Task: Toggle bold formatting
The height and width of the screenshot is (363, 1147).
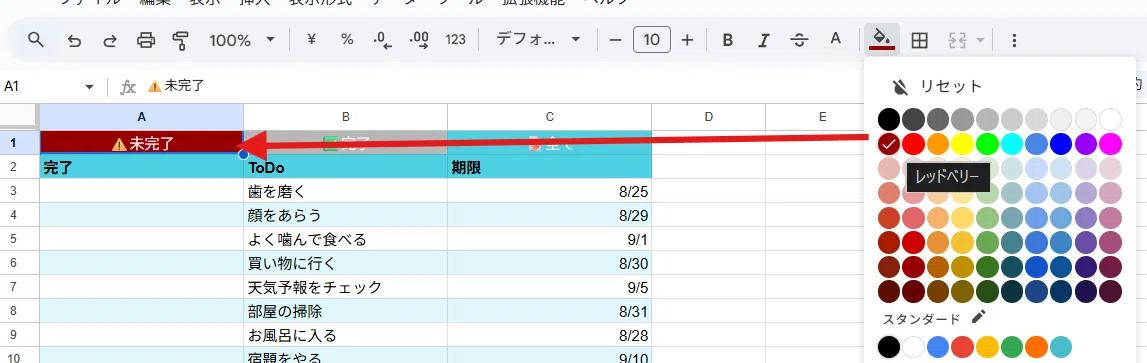Action: click(728, 40)
